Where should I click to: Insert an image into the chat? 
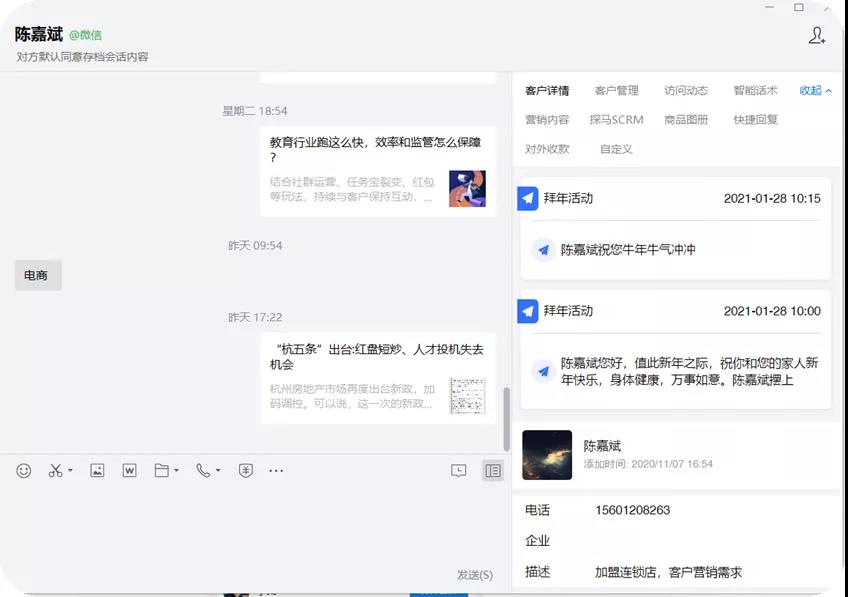pyautogui.click(x=97, y=470)
